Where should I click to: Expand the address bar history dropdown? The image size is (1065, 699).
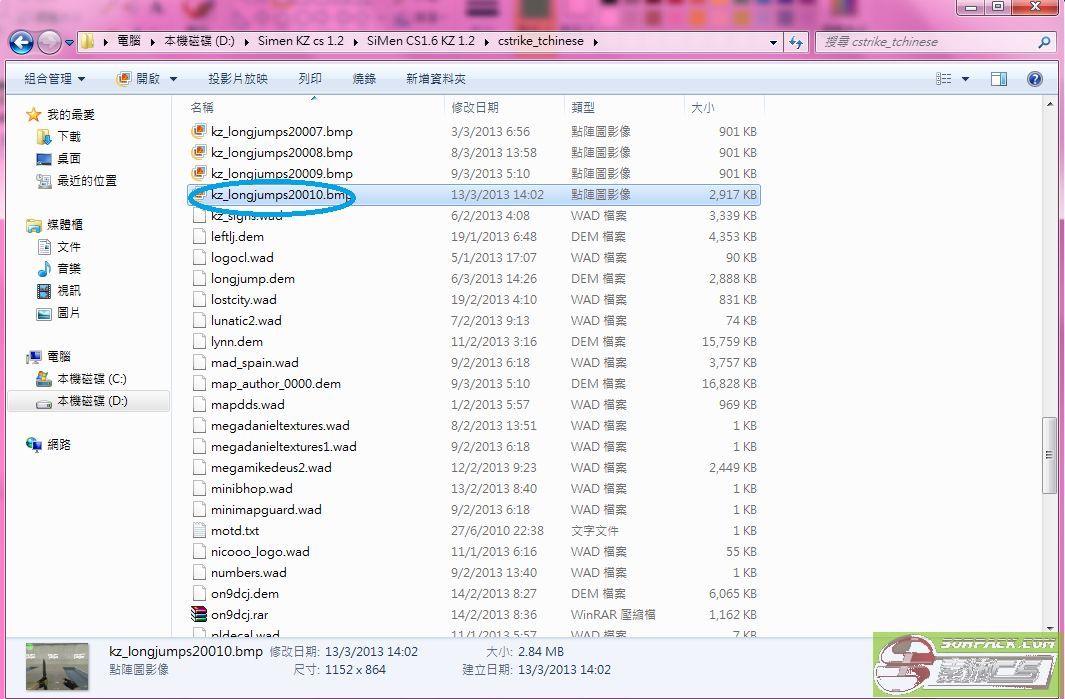(773, 42)
